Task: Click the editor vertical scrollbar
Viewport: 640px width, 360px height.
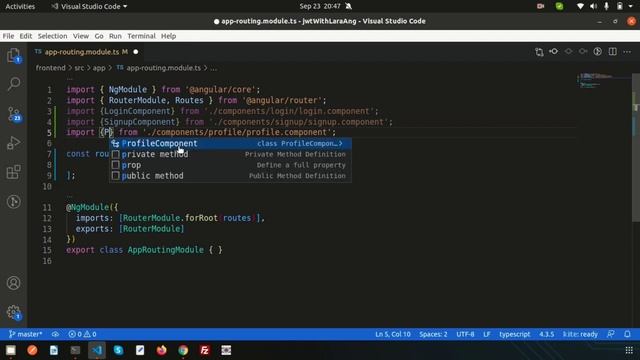Action: (636, 148)
